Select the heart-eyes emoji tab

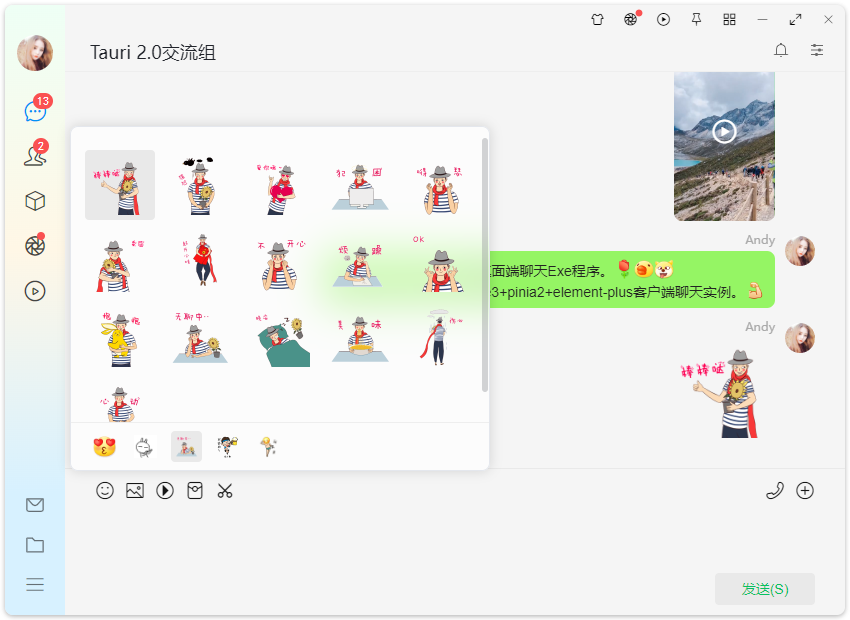(105, 447)
